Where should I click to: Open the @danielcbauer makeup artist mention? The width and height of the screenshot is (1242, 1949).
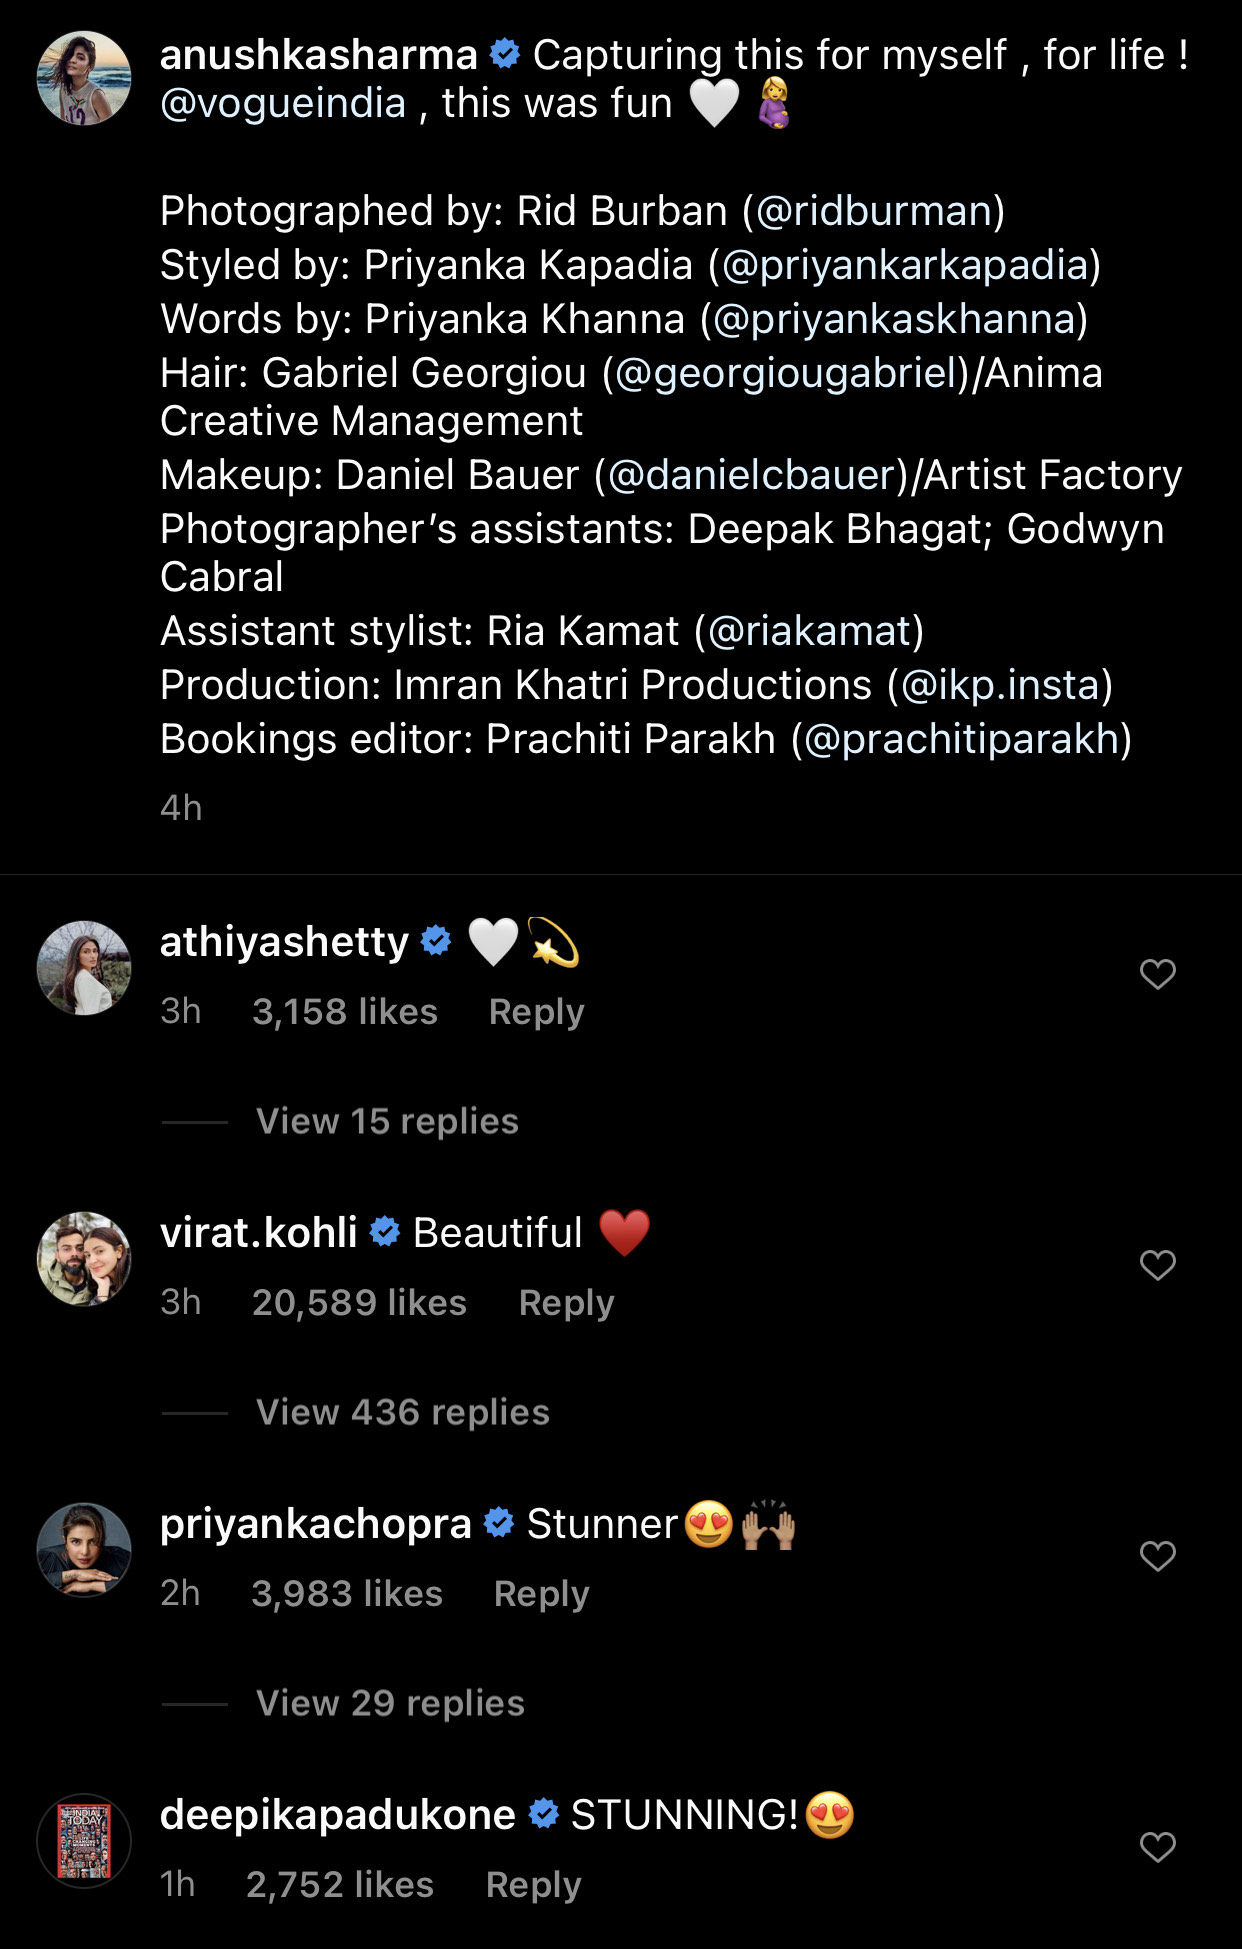[x=750, y=475]
